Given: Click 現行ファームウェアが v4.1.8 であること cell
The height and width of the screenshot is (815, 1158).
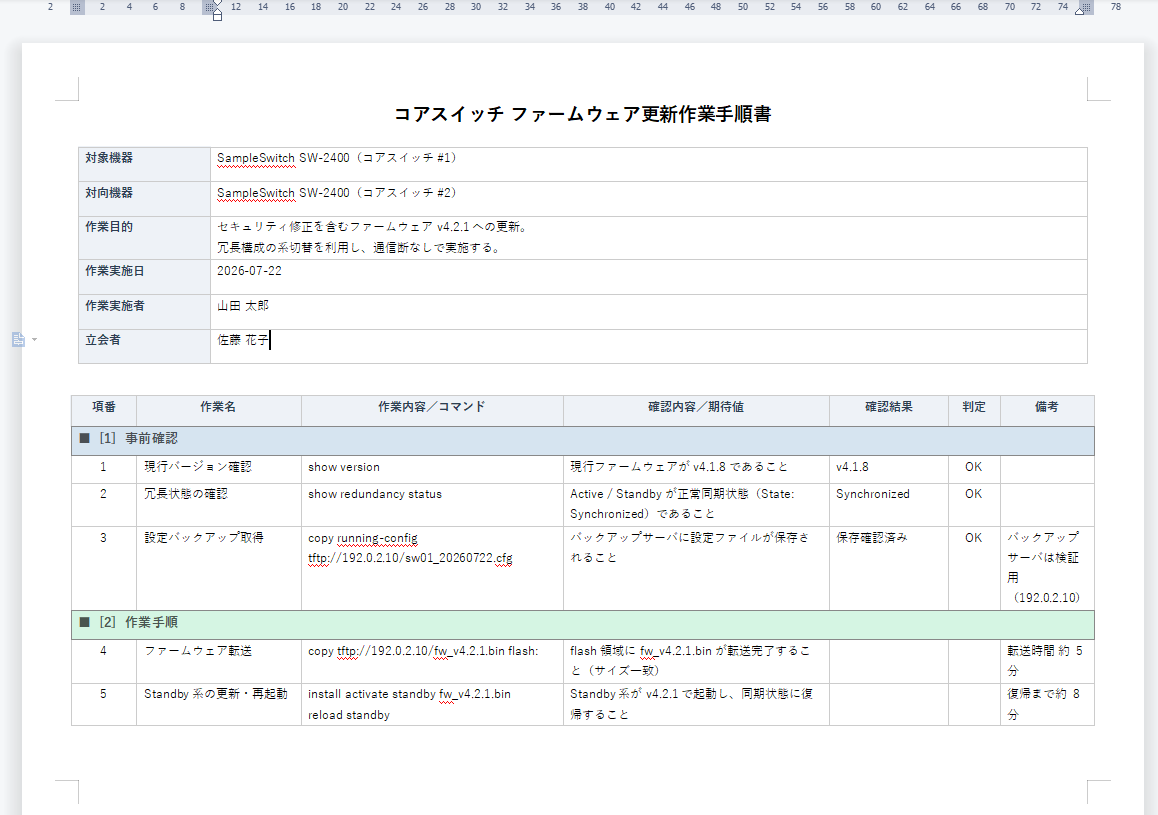Looking at the screenshot, I should (x=696, y=470).
